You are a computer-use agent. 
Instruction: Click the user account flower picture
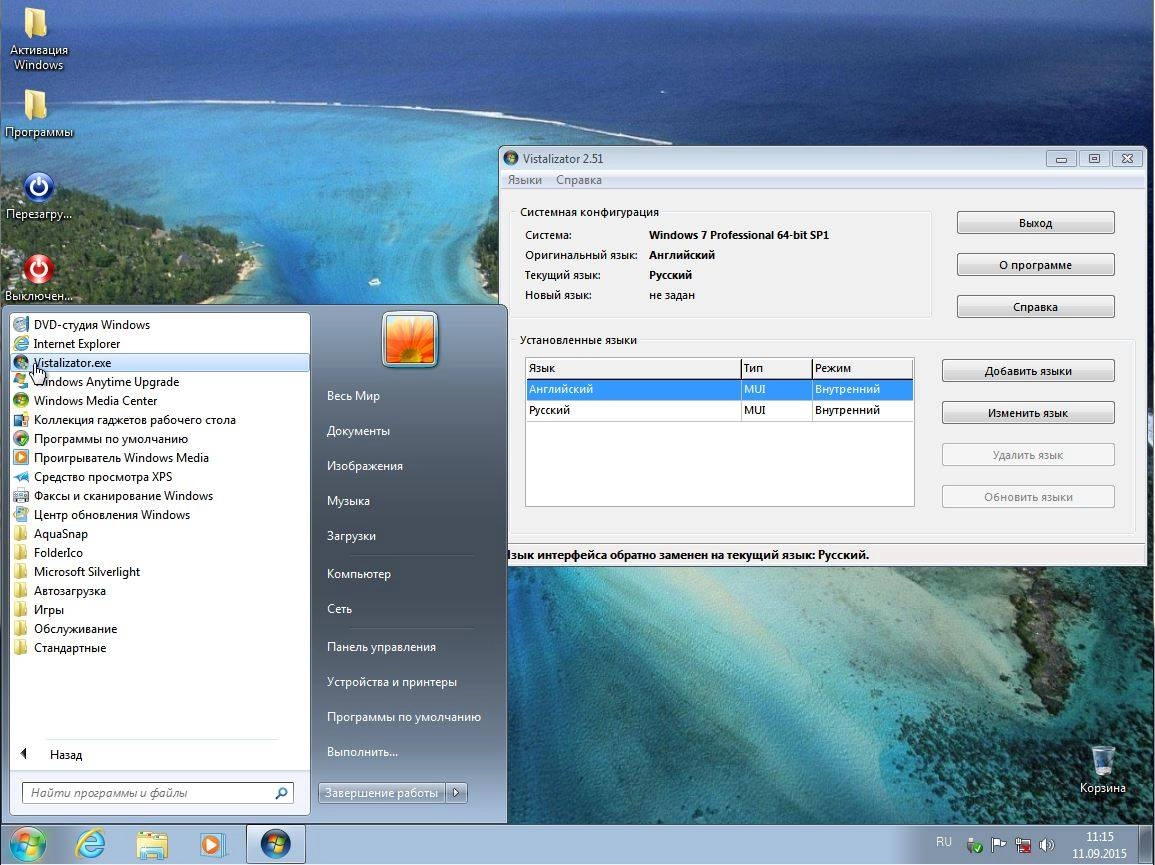coord(410,340)
